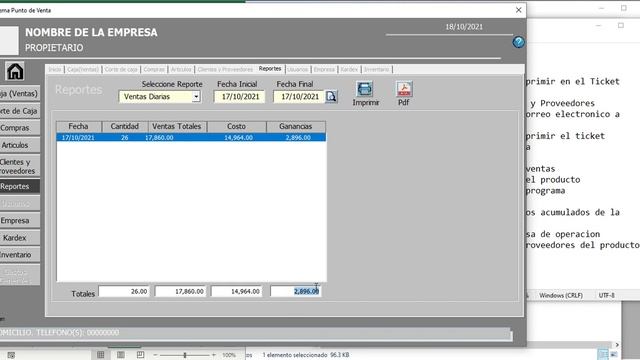Viewport: 640px width, 360px height.
Task: Open the blue help question mark
Action: coord(518,42)
